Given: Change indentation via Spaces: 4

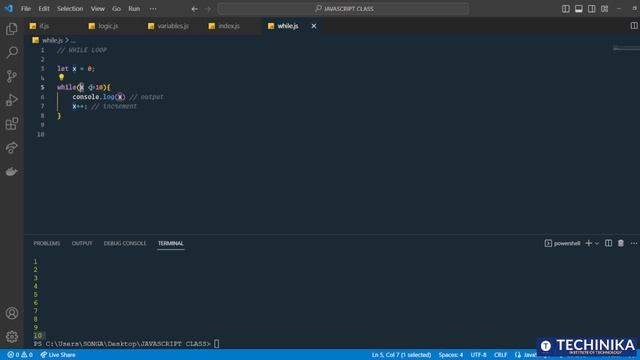Looking at the screenshot, I should [451, 355].
